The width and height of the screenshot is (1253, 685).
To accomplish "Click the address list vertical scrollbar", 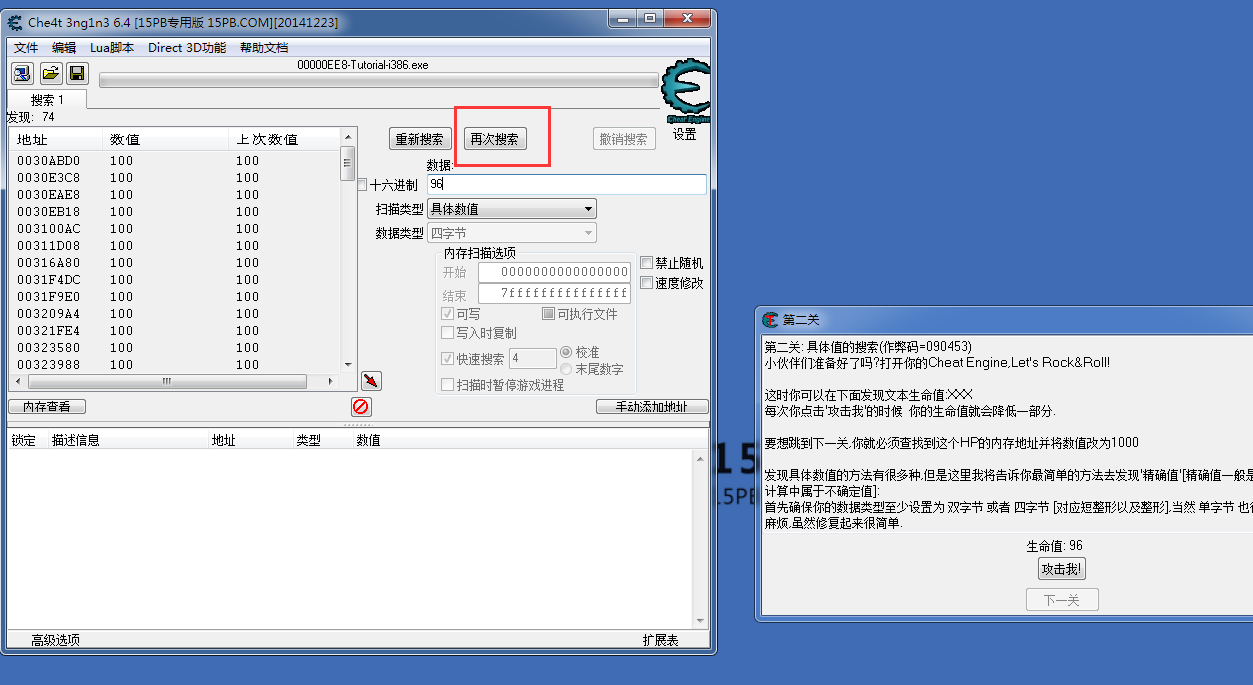I will point(348,251).
